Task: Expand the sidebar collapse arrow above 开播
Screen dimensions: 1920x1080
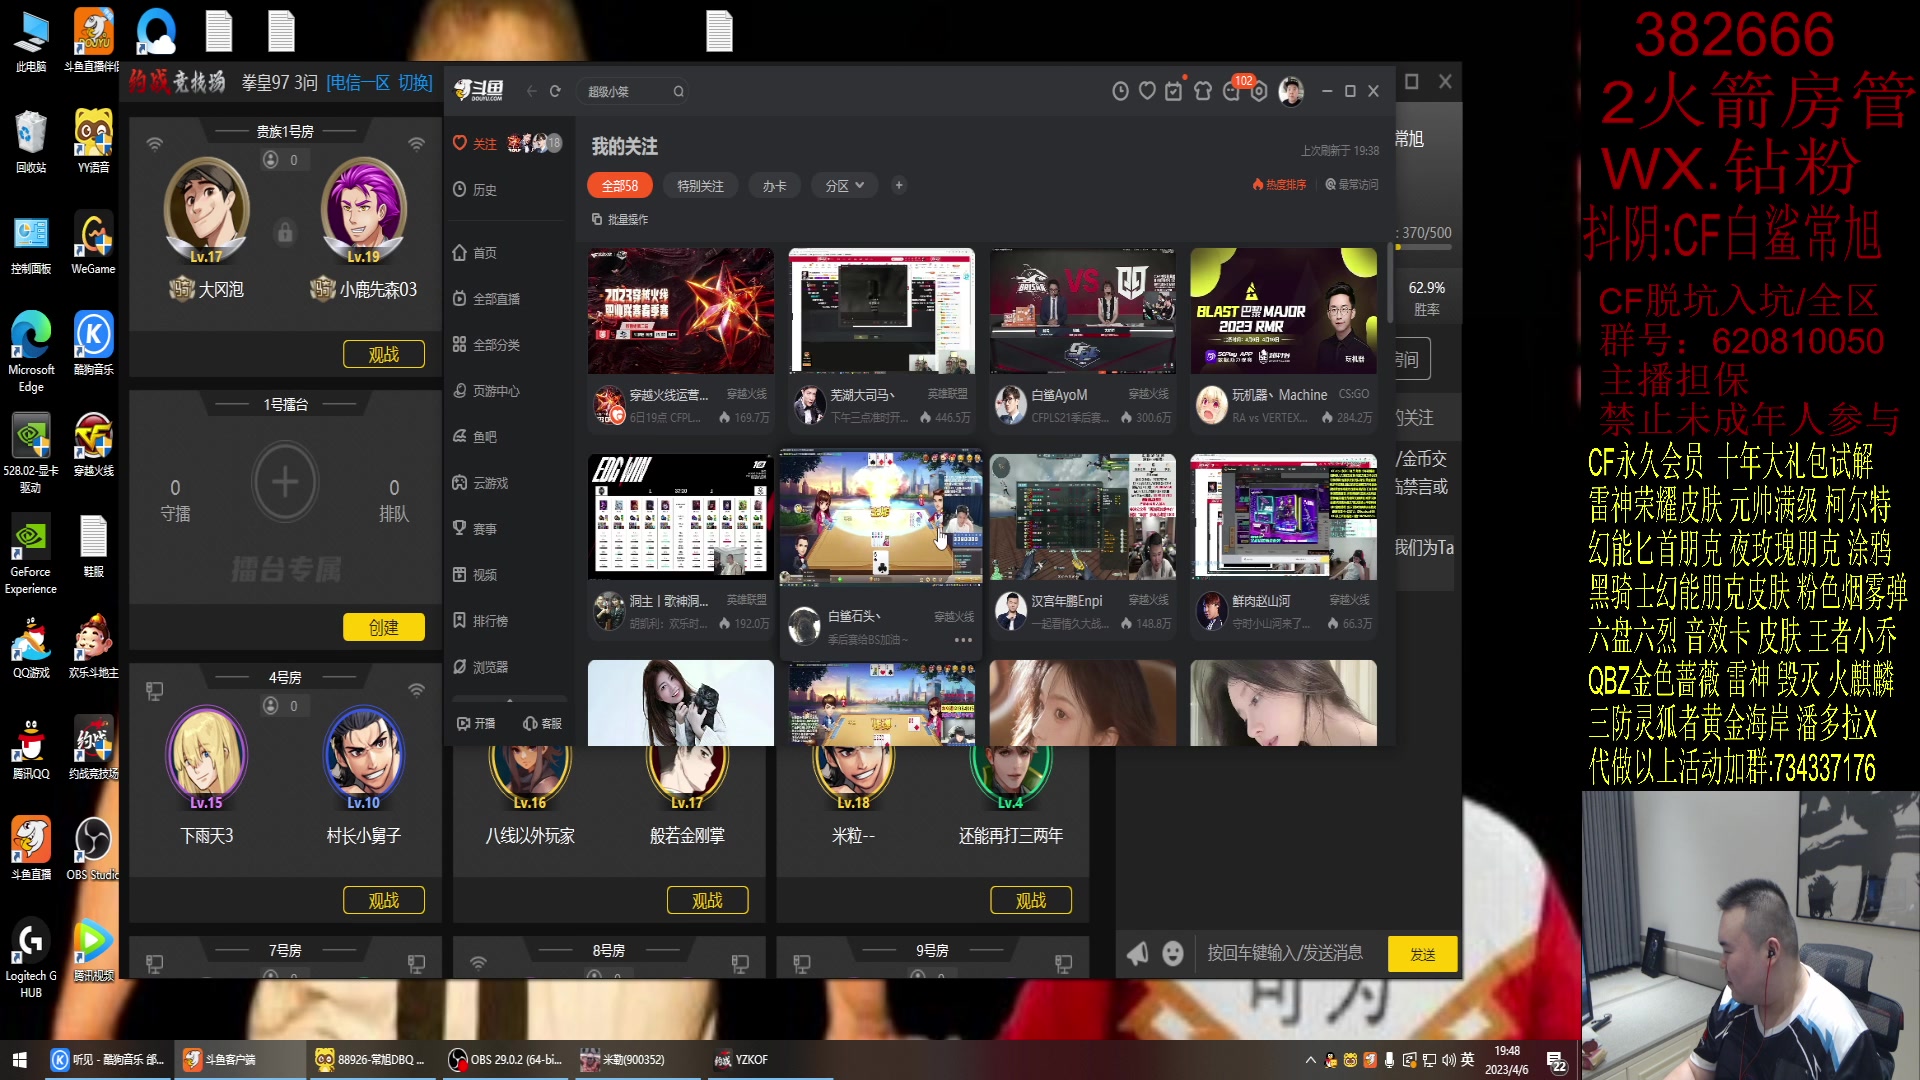Action: click(x=509, y=700)
